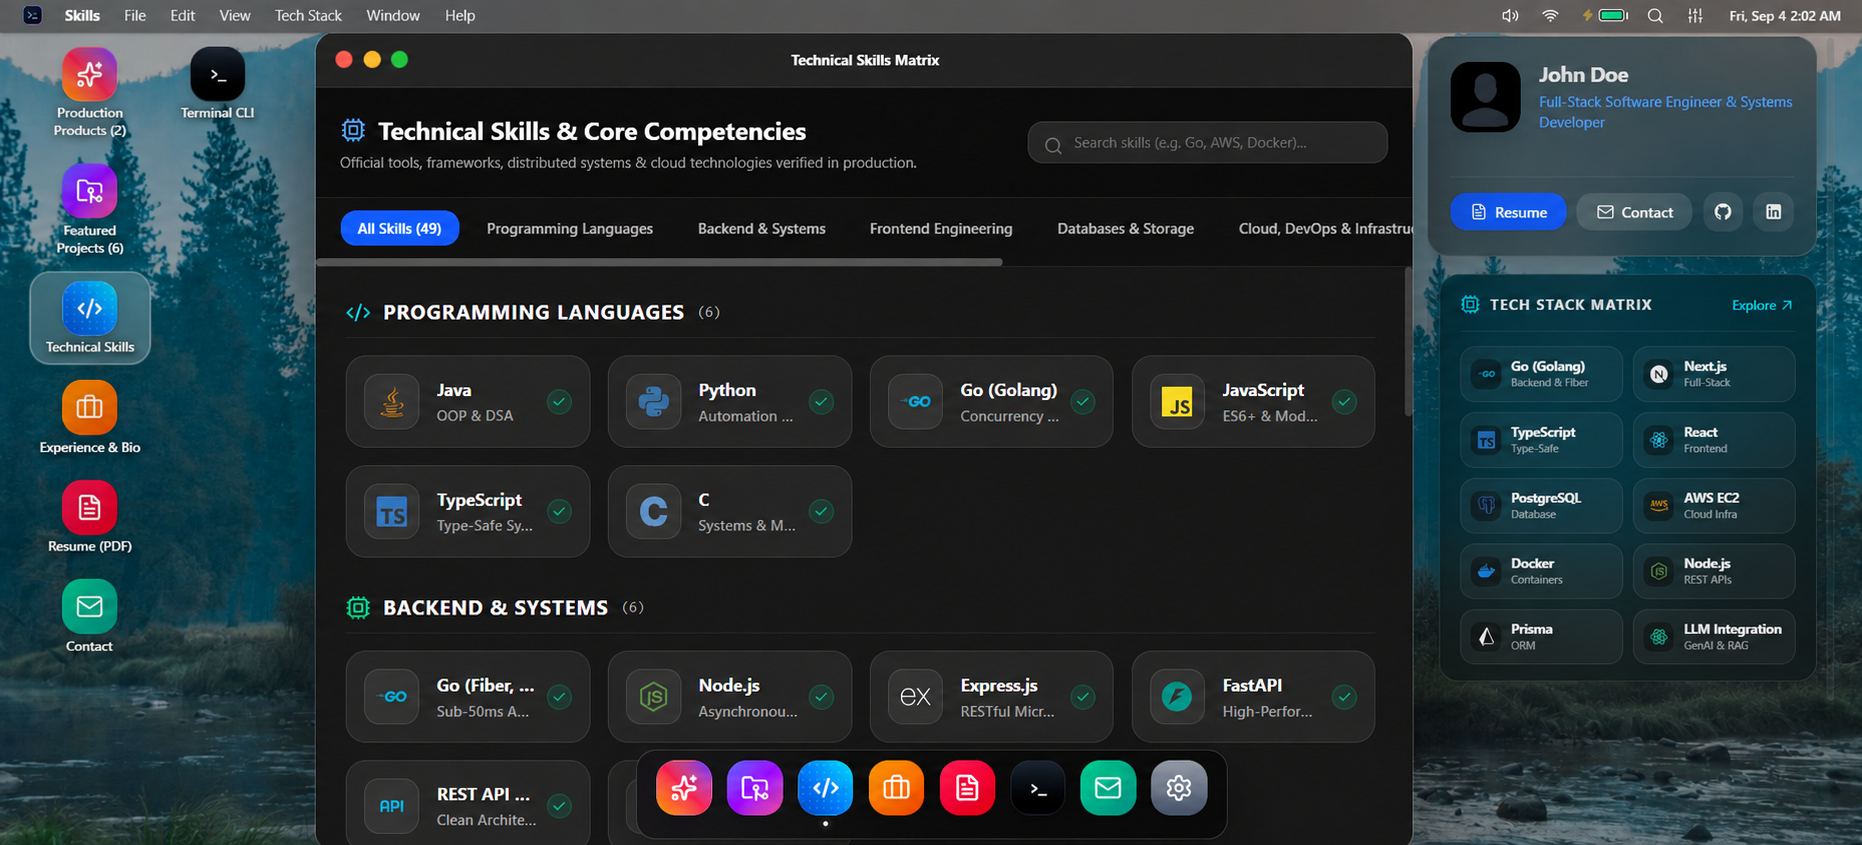Click the orange briefcase dock icon
The image size is (1862, 845).
[897, 788]
